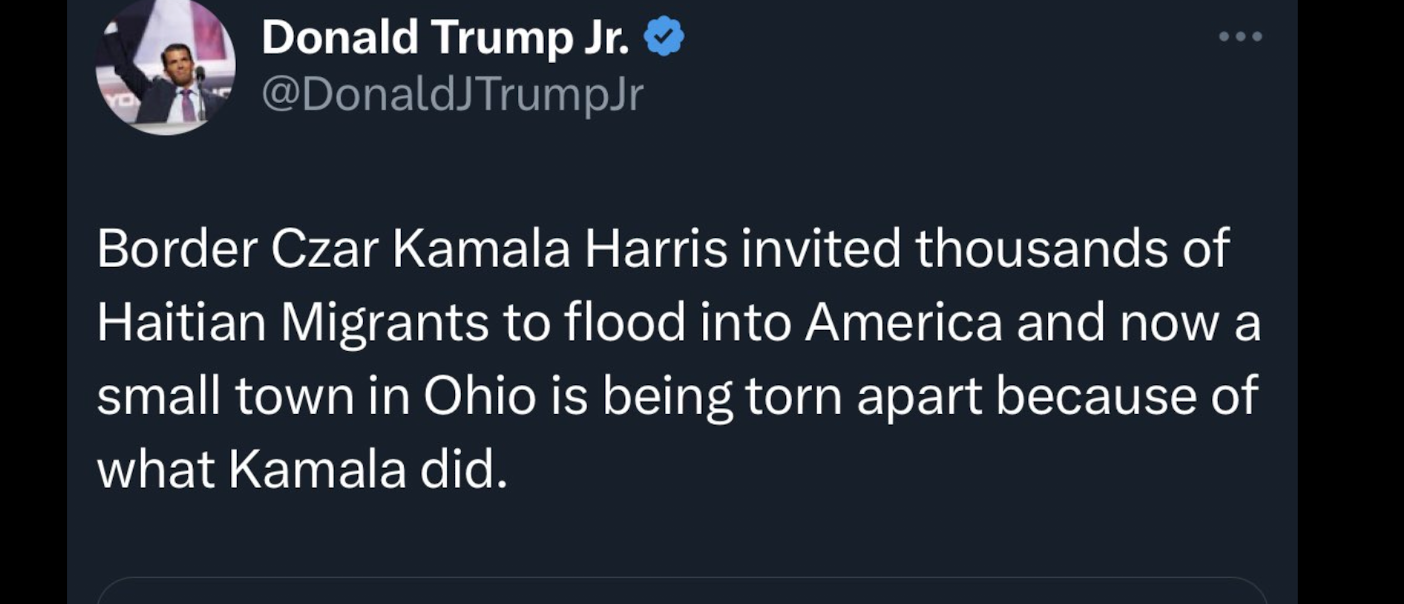Click the blue verified checkmark badge

click(x=664, y=38)
